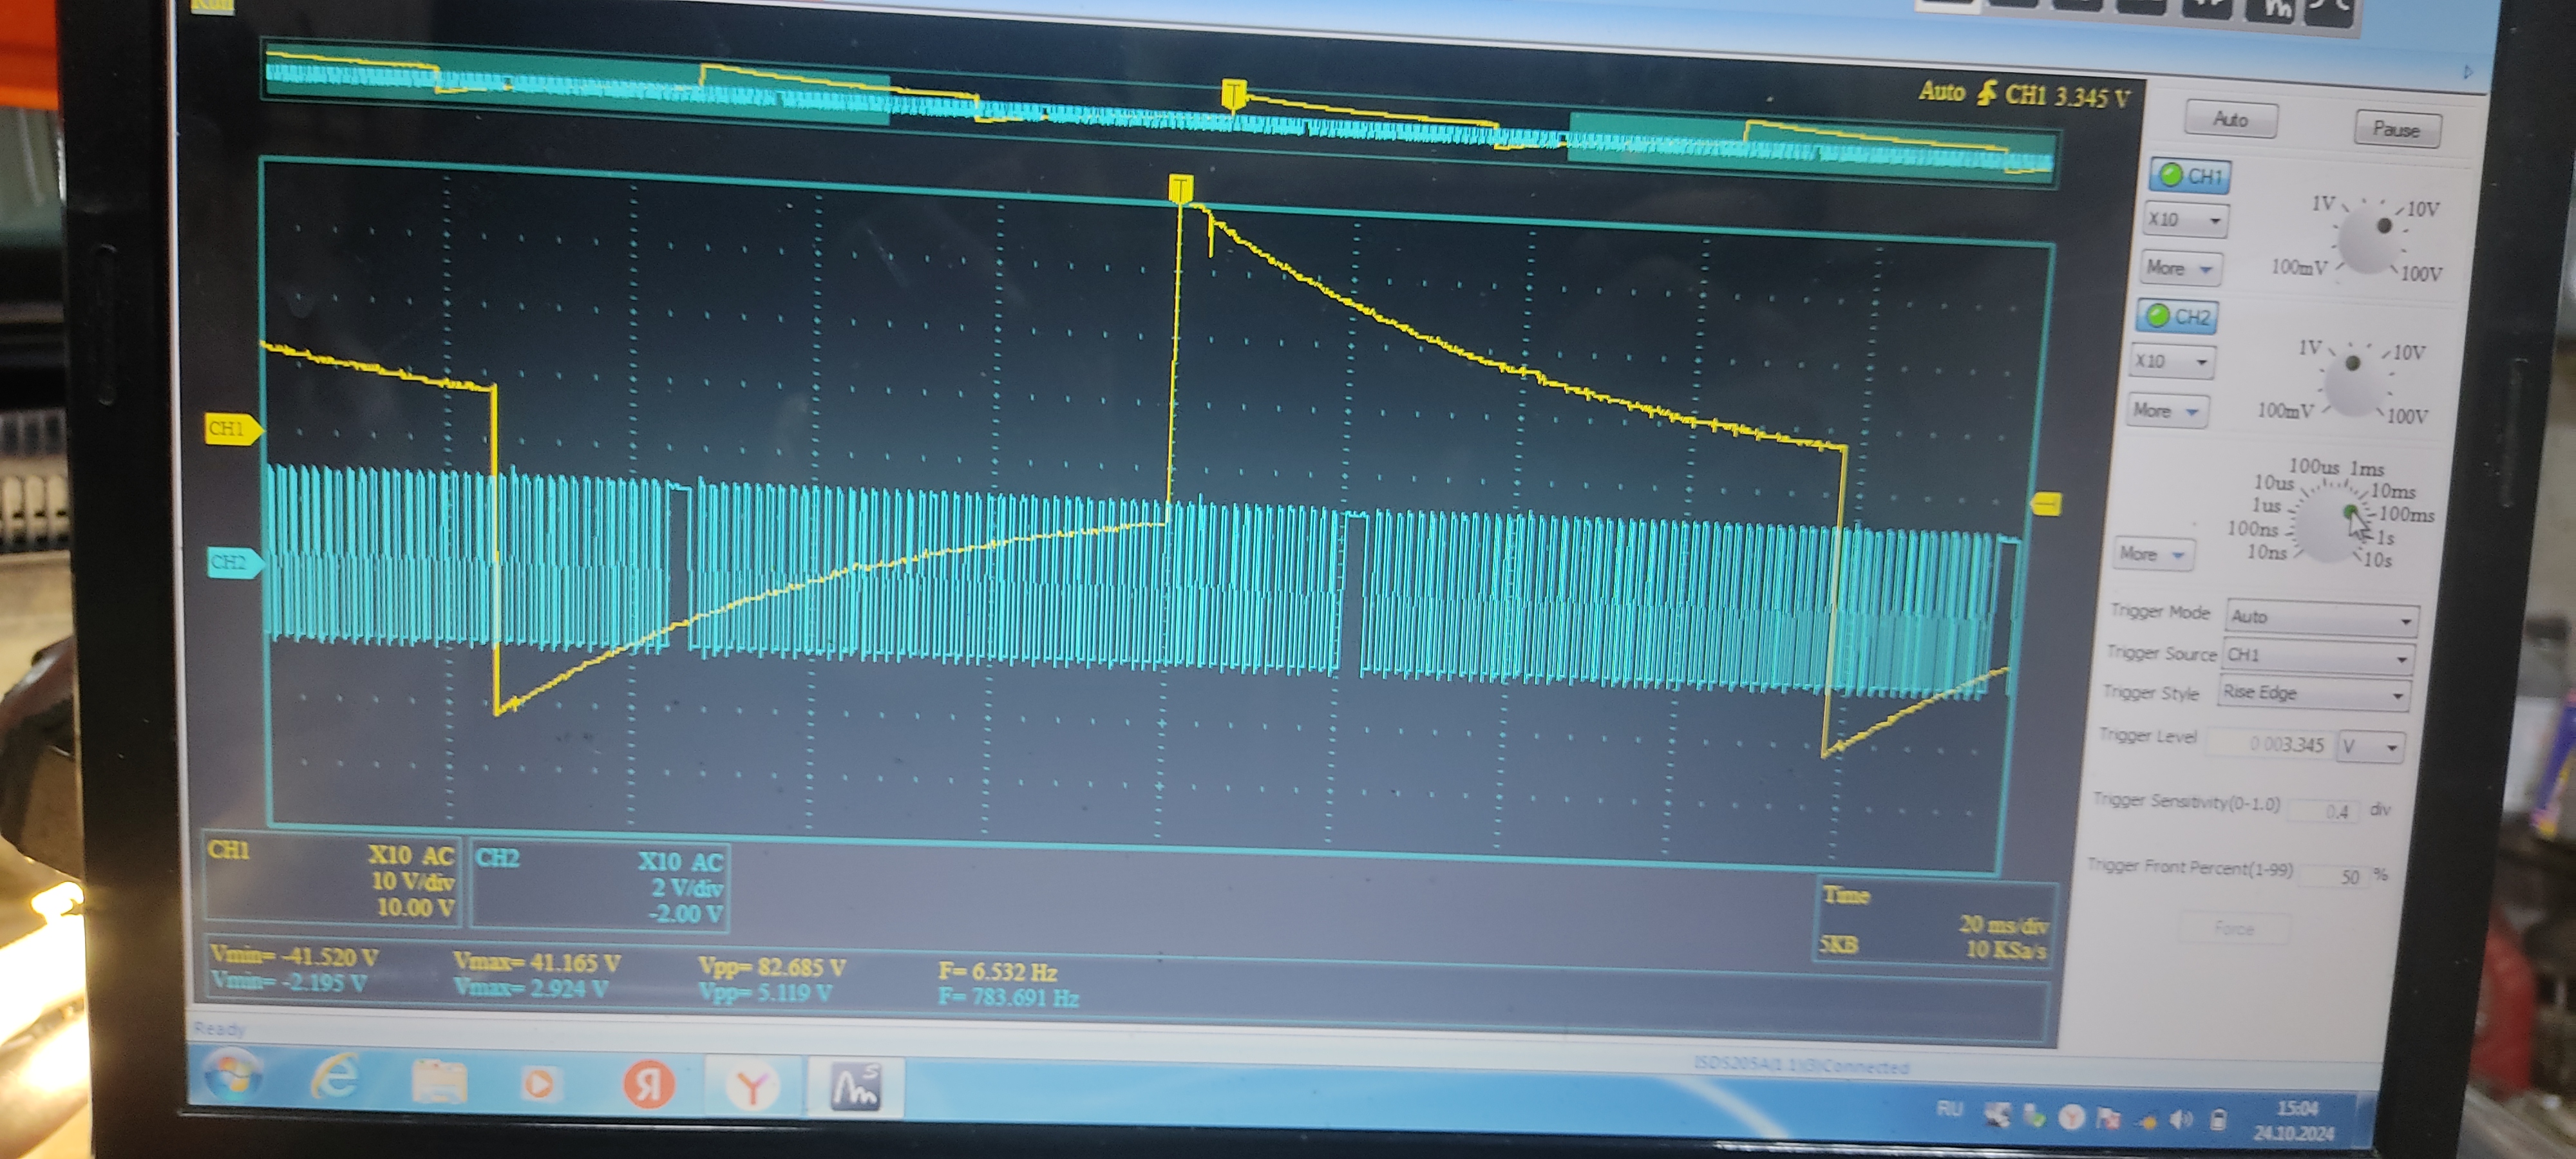Screen dimensions: 2576x1159
Task: Open the CH1 X10 probe dropdown
Action: (x=2186, y=220)
